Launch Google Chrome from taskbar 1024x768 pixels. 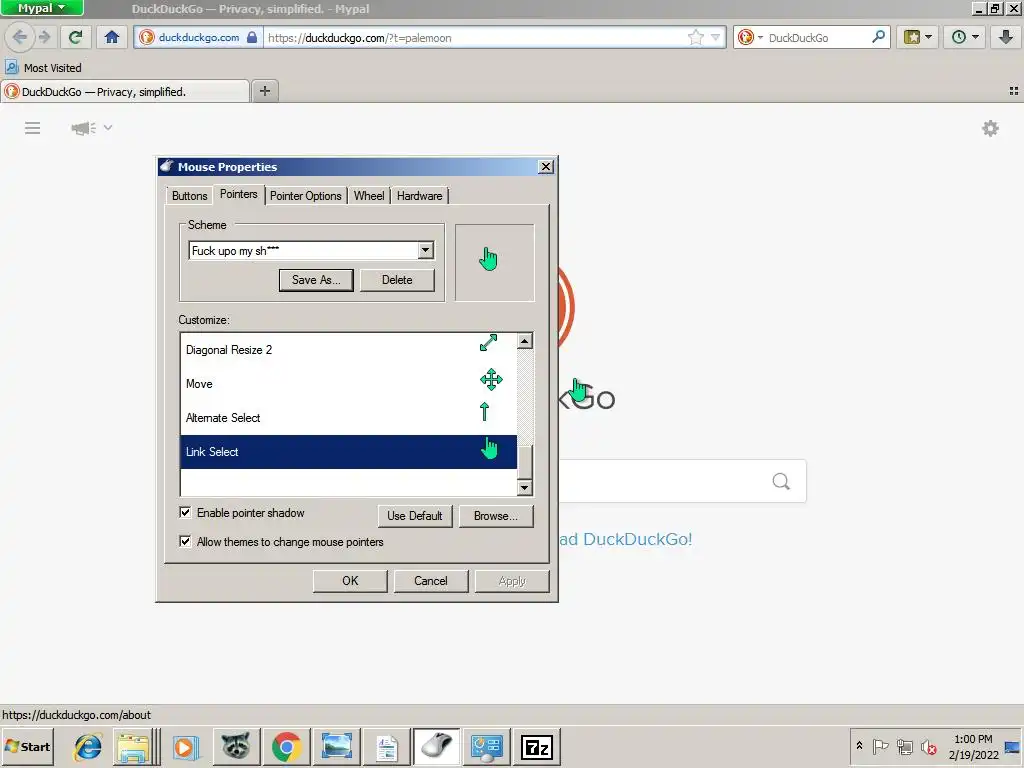(286, 746)
